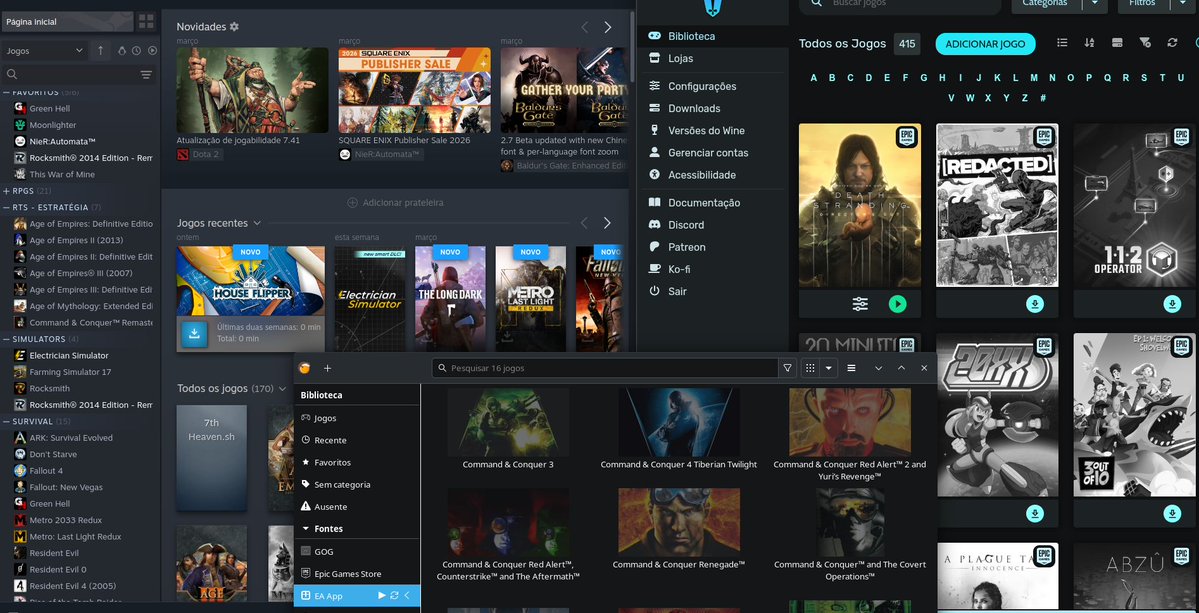1199x613 pixels.
Task: Open Novidades settings gear in Steam
Action: [x=234, y=27]
